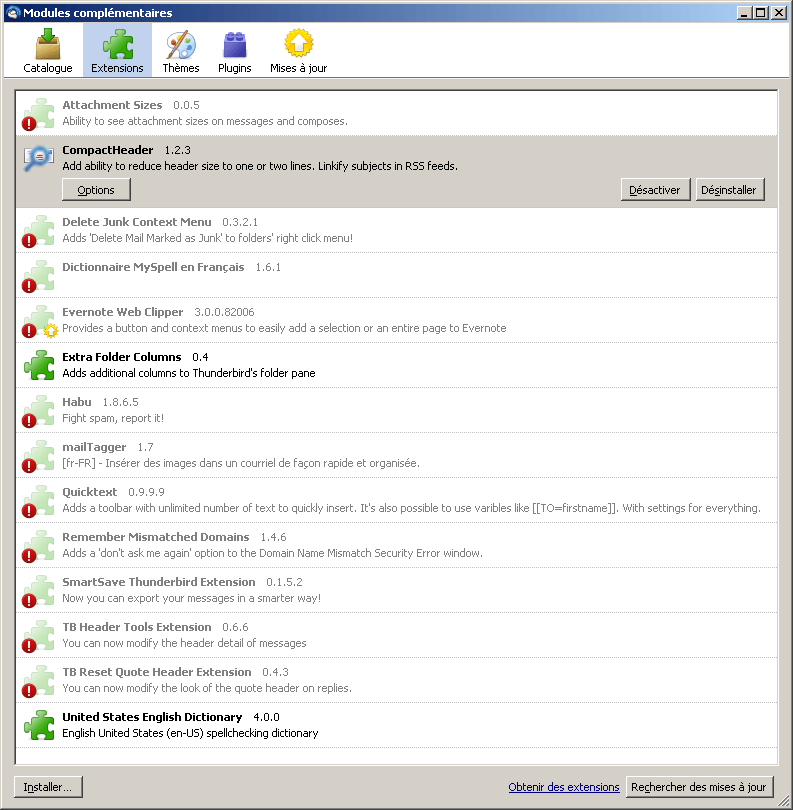Click the SmartSave Thunderbird Extension icon
The height and width of the screenshot is (810, 793).
click(39, 590)
